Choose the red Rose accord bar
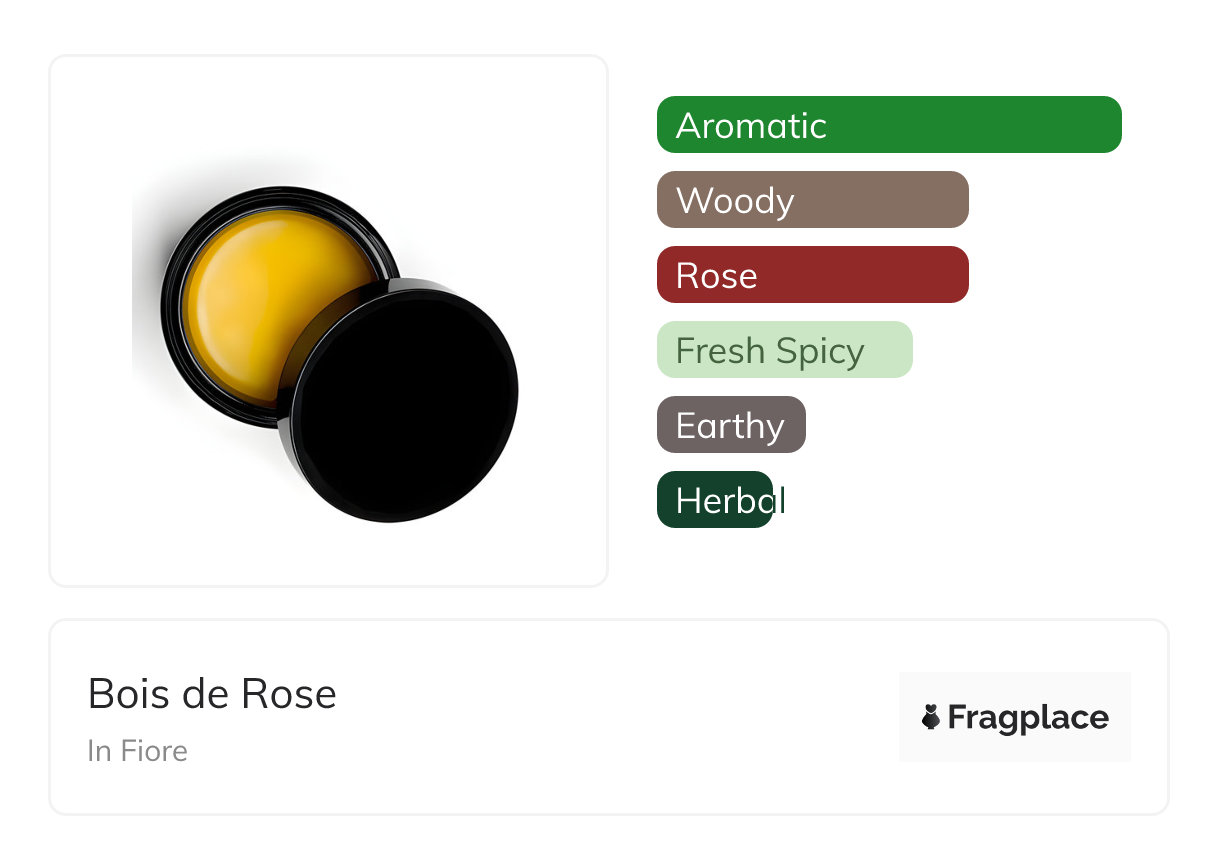1218x864 pixels. [812, 275]
